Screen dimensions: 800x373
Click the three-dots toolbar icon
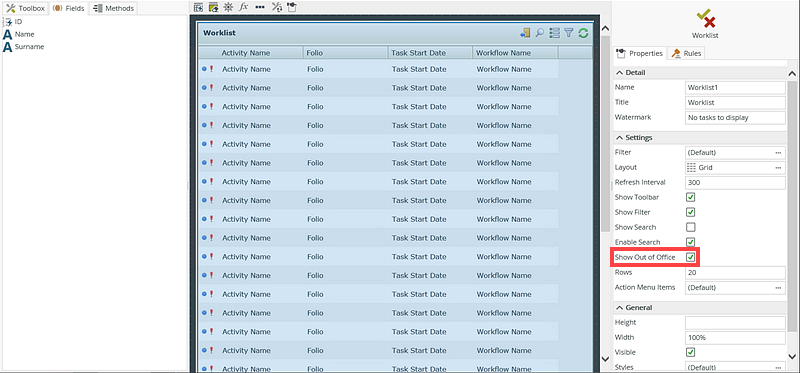(260, 7)
